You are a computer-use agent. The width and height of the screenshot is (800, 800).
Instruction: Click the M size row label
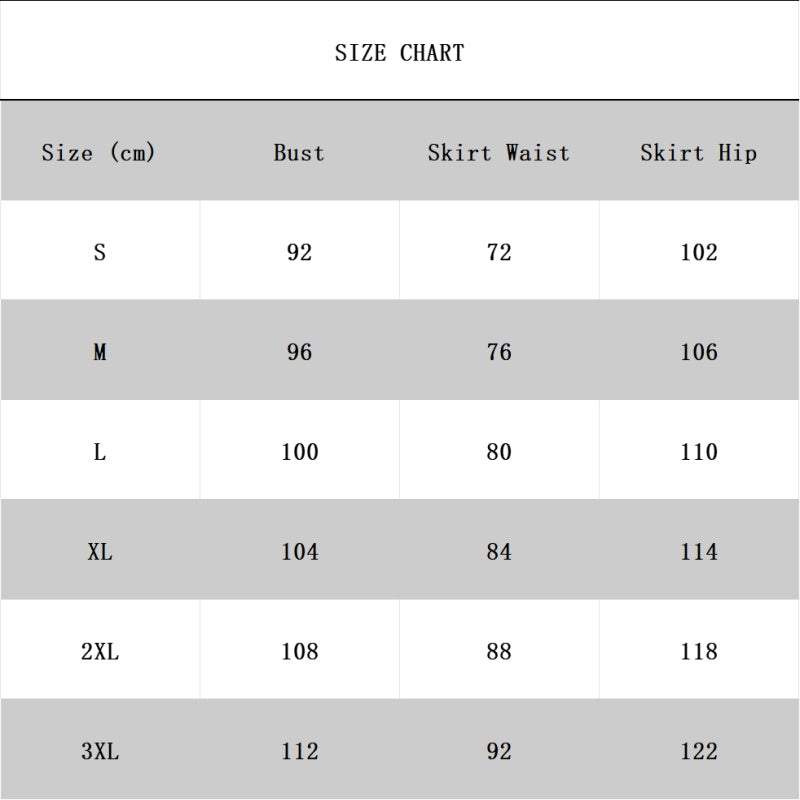[x=99, y=352]
